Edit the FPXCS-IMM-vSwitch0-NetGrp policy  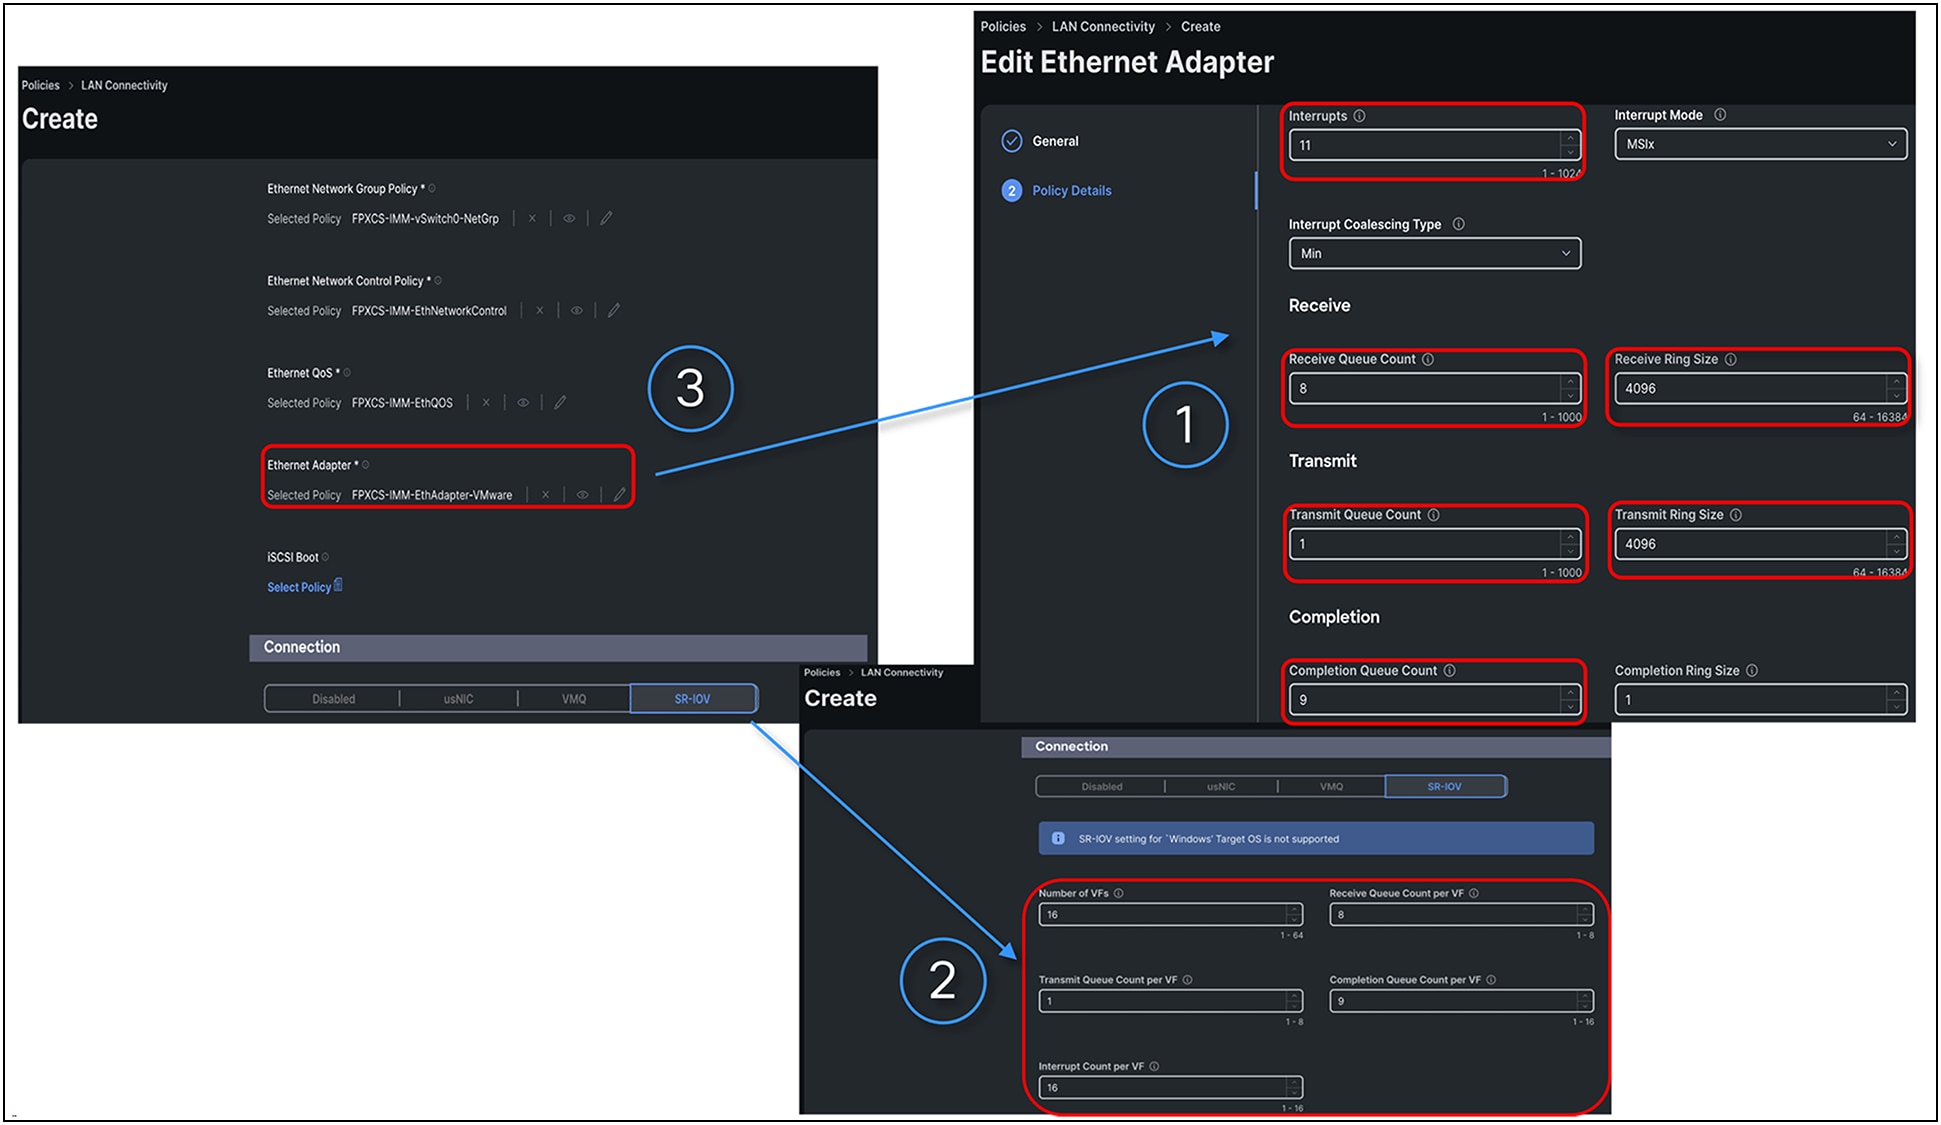coord(606,218)
